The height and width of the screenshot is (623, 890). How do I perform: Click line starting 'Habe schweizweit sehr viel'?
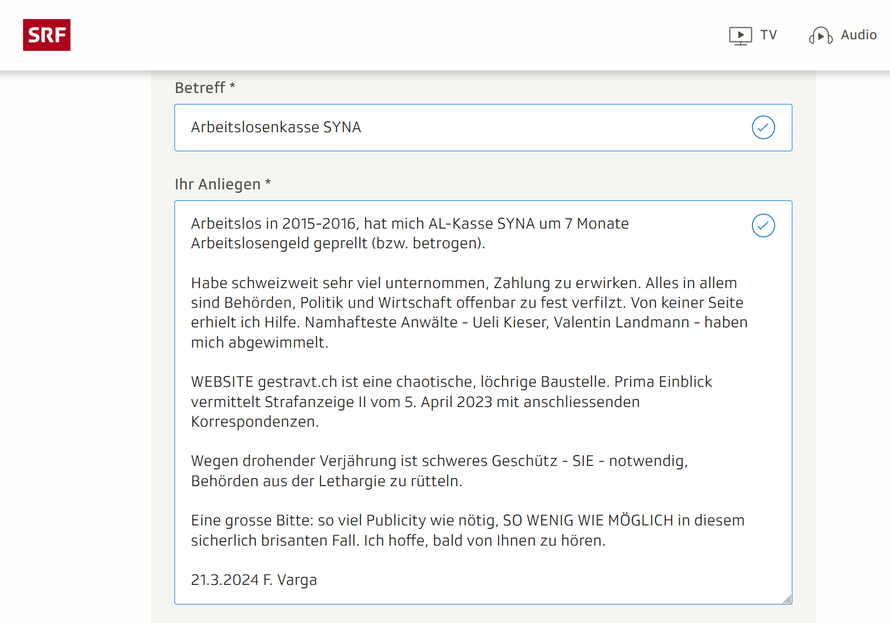pos(464,283)
